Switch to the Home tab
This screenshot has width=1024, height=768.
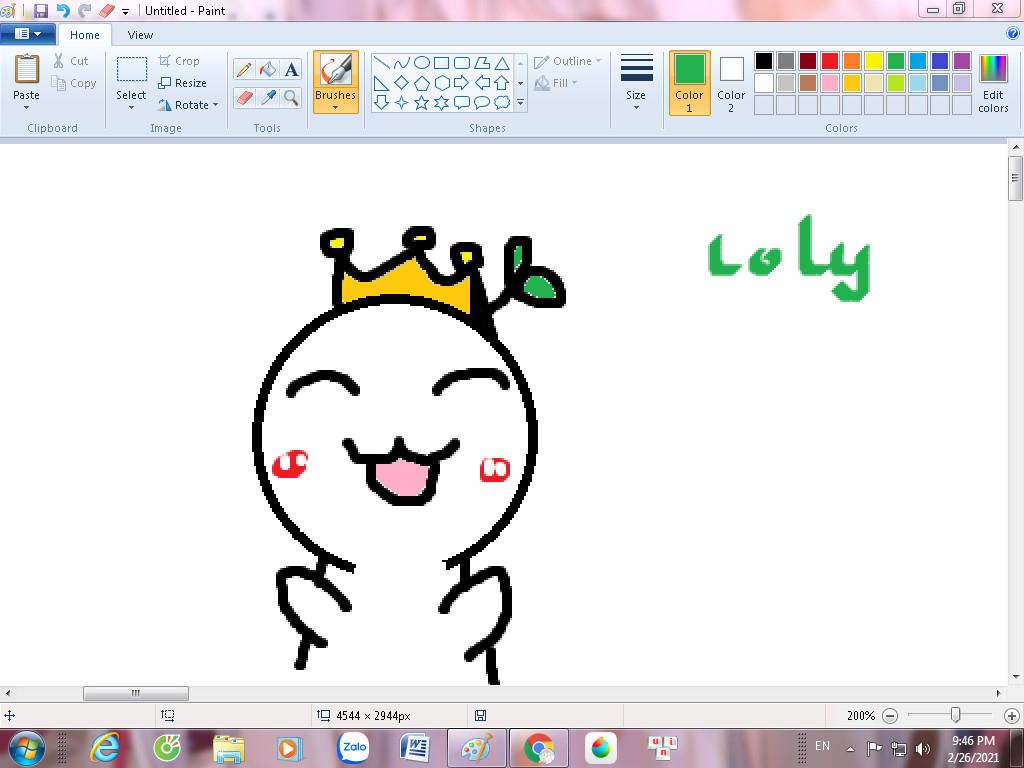(x=85, y=35)
